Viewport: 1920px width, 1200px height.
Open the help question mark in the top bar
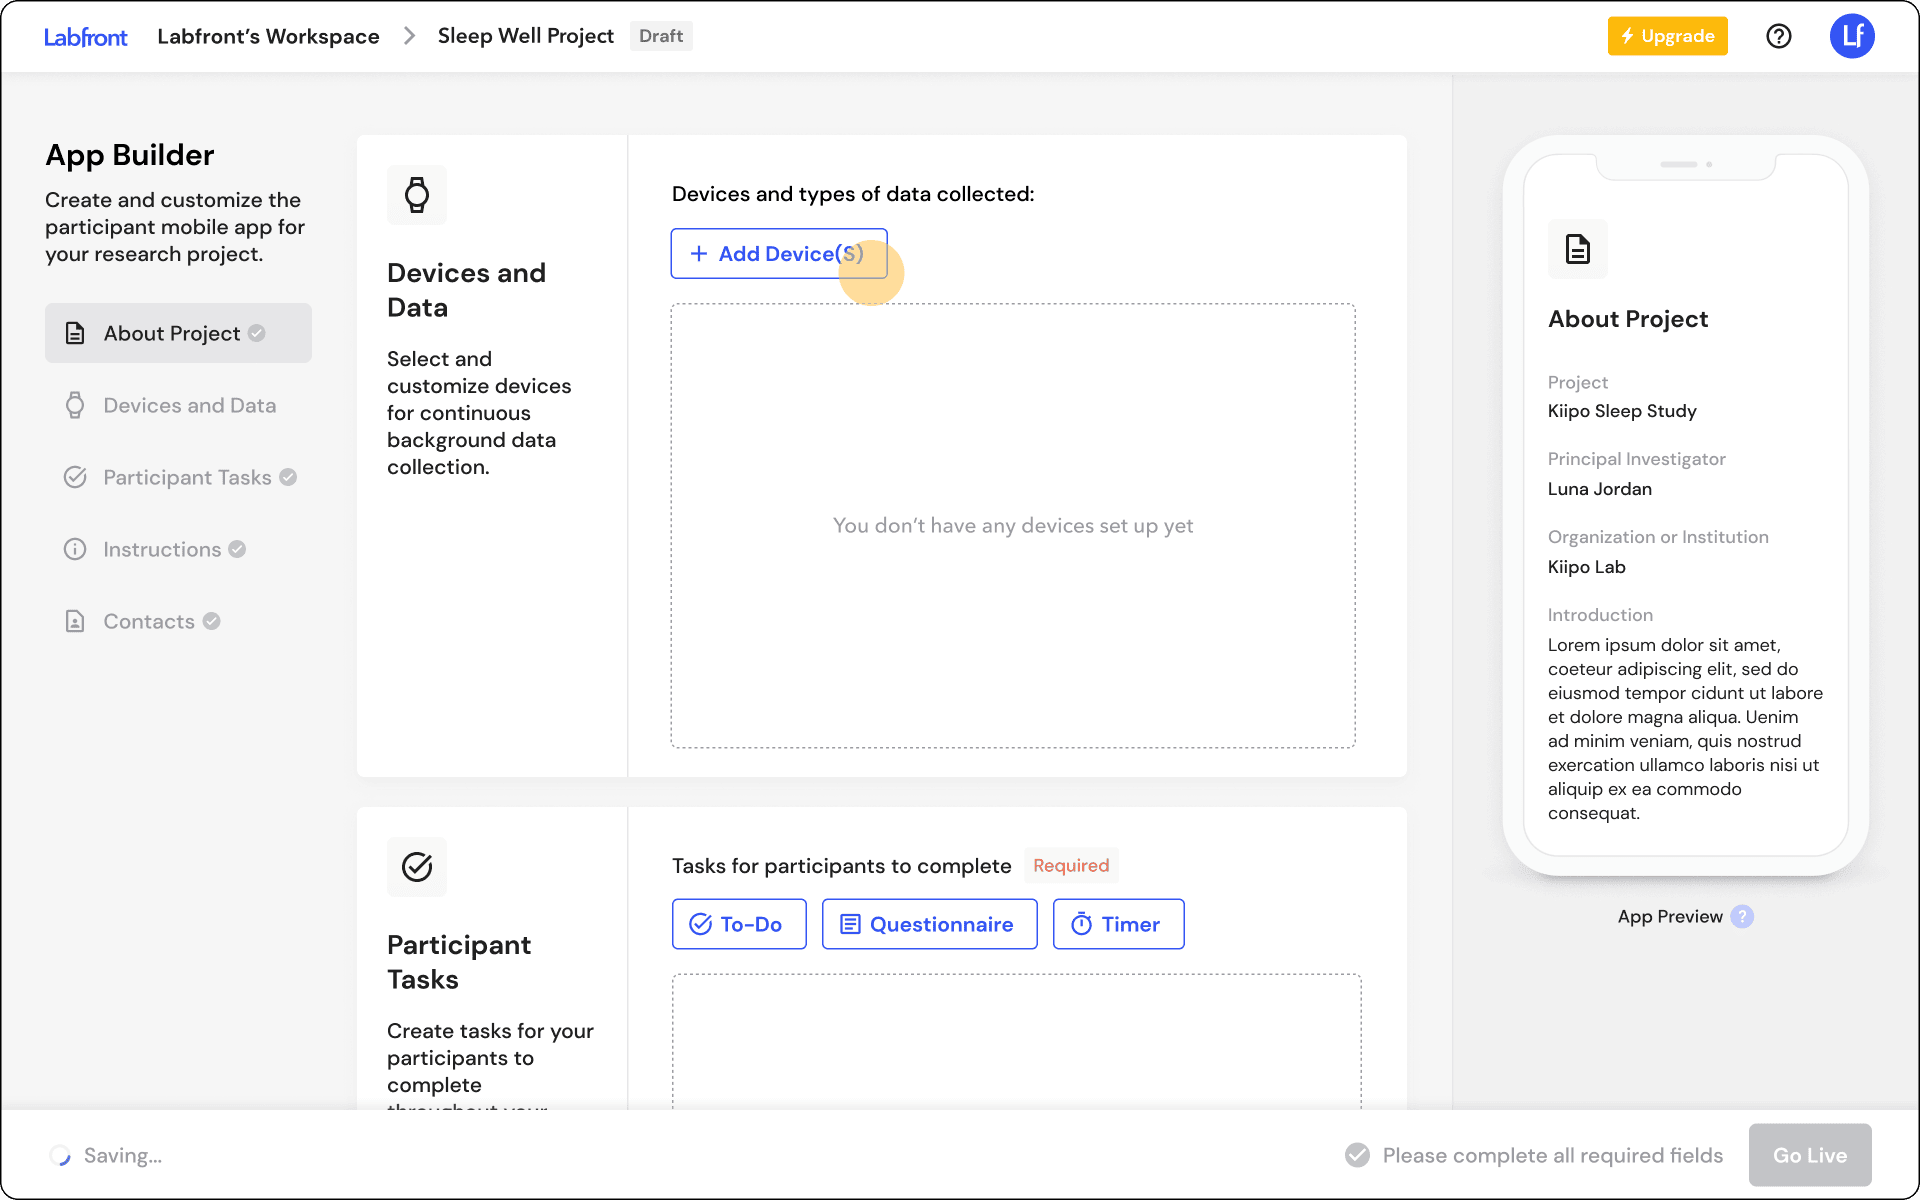click(1779, 36)
